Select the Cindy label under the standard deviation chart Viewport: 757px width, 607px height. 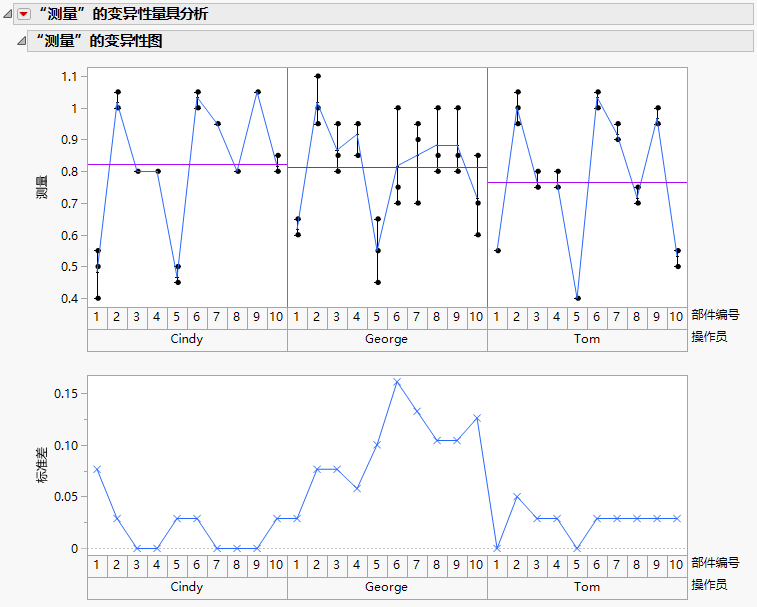[x=187, y=587]
